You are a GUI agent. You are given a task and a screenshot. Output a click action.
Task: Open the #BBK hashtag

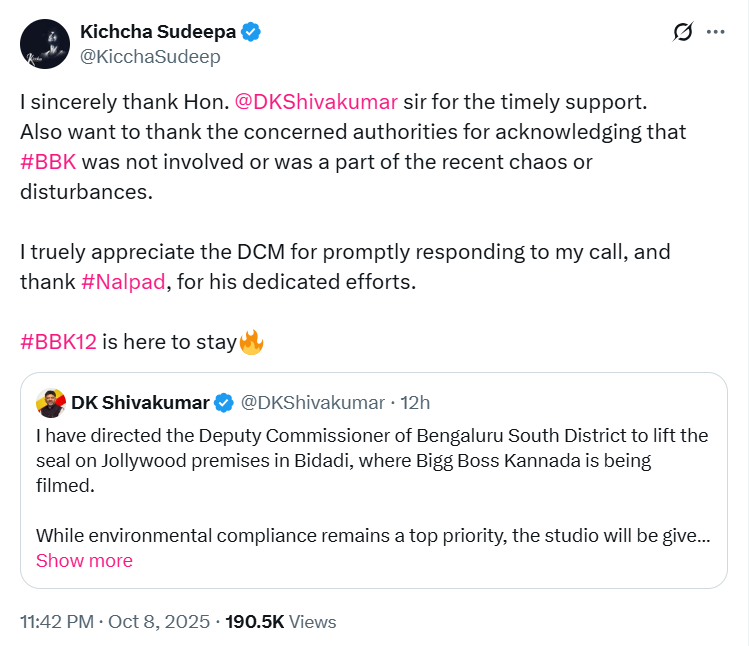pos(48,162)
